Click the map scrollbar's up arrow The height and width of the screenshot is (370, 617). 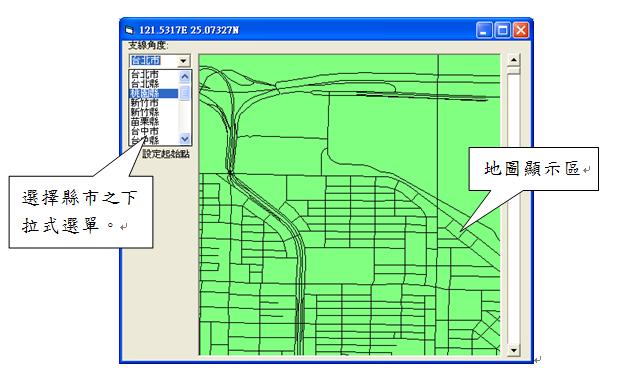(x=514, y=60)
